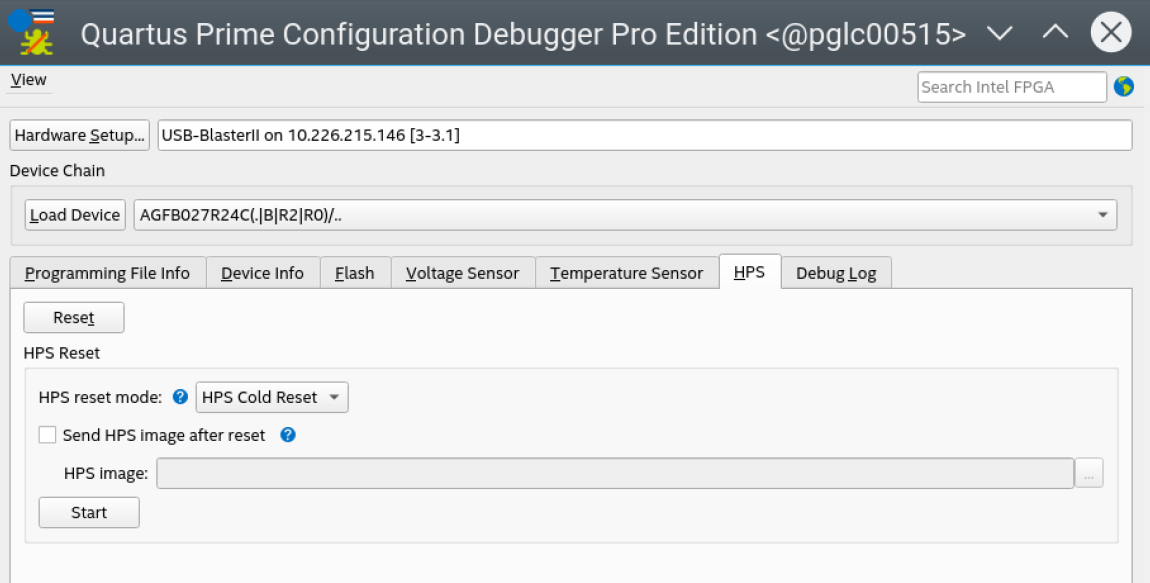Viewport: 1150px width, 583px height.
Task: Open the HPS reset mode dropdown
Action: (x=272, y=397)
